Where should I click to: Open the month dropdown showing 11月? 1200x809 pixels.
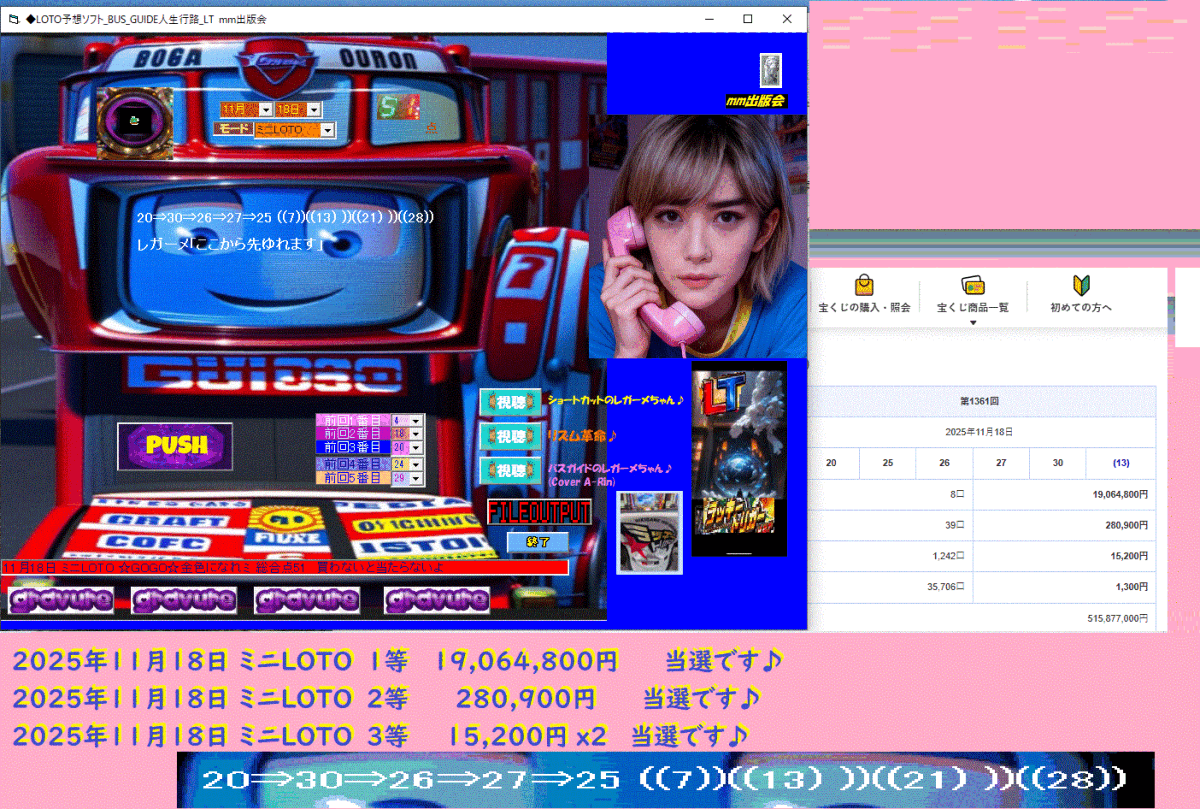click(266, 109)
